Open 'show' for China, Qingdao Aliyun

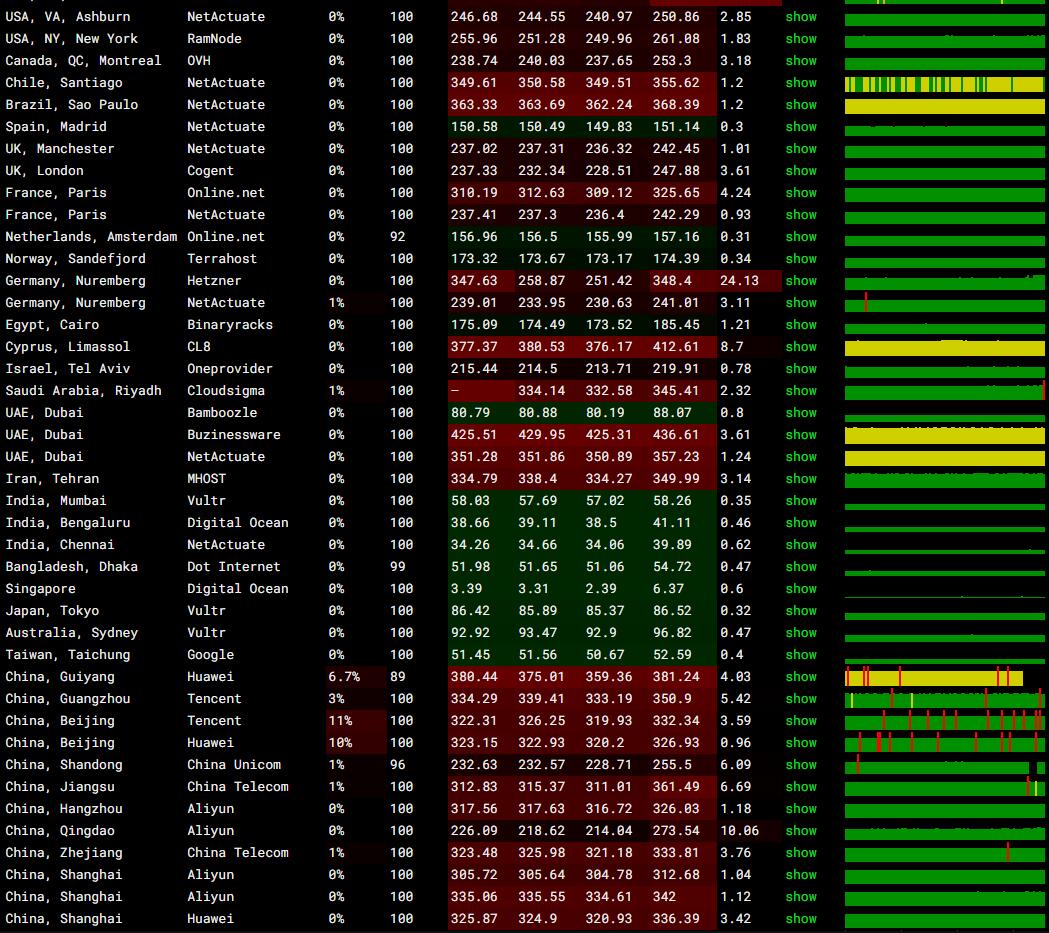(x=801, y=831)
